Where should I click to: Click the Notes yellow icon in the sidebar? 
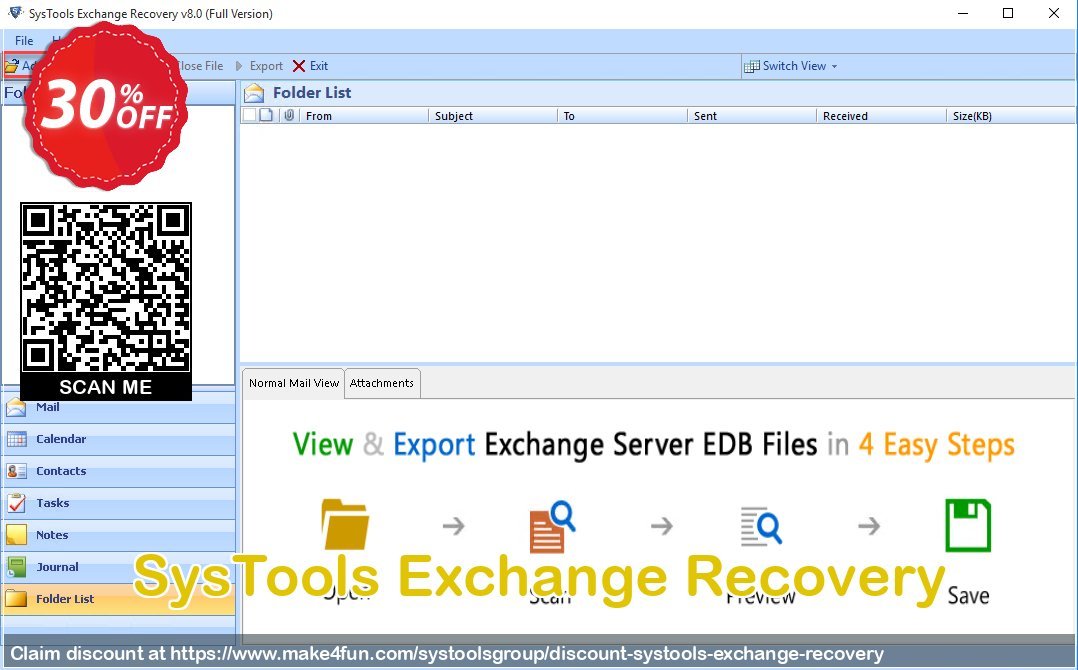point(16,535)
